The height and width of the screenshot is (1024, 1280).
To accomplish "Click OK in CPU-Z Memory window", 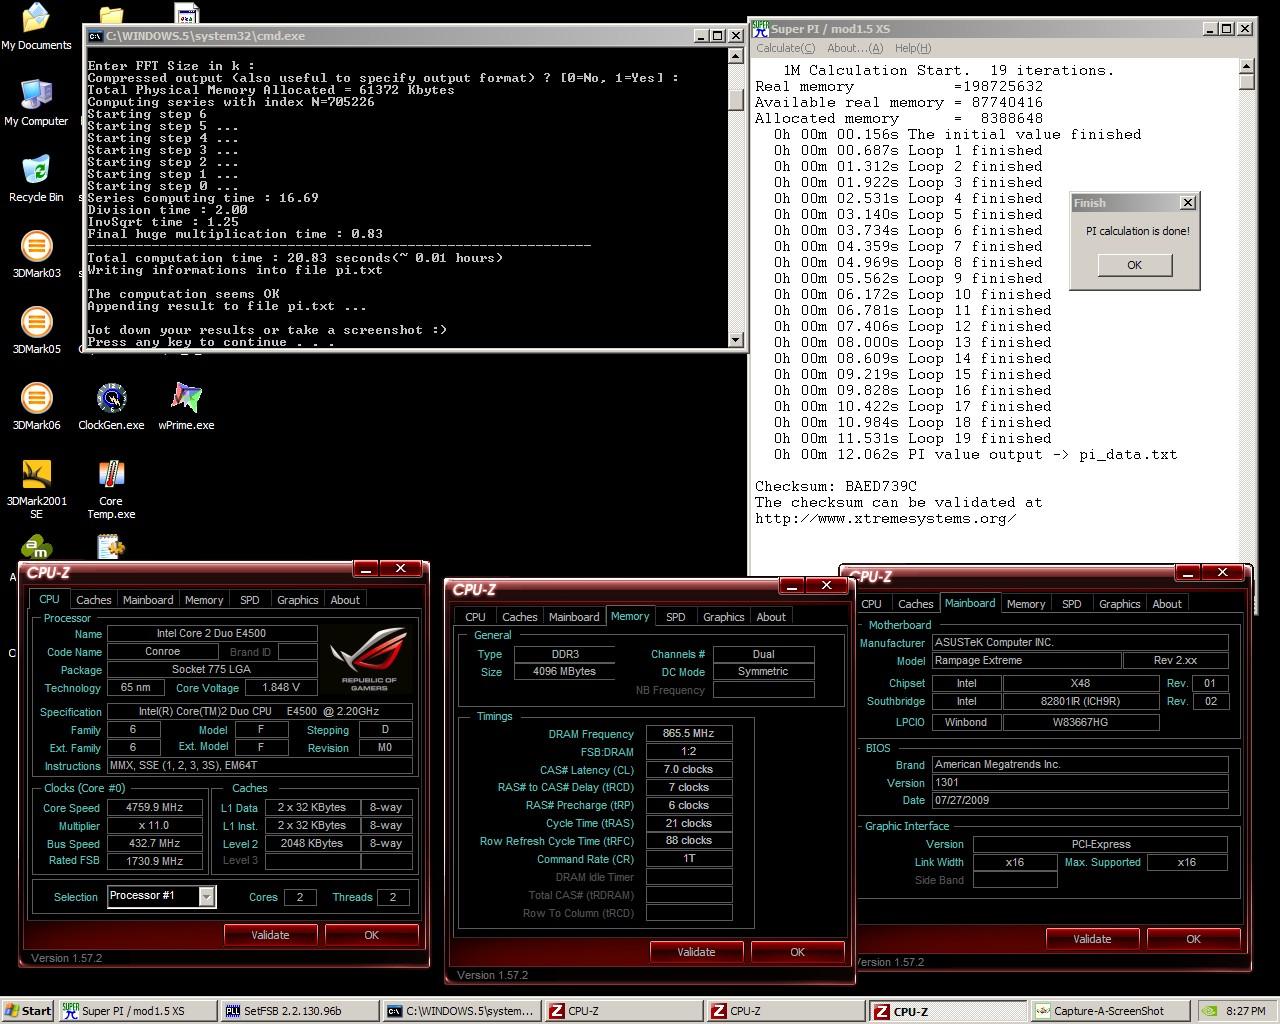I will 797,952.
